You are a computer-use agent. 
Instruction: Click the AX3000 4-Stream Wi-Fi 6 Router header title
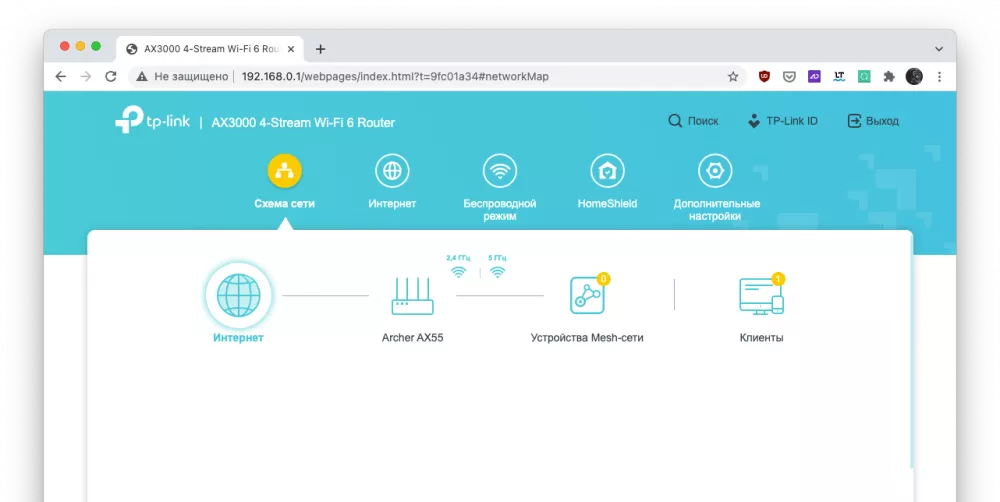click(303, 122)
